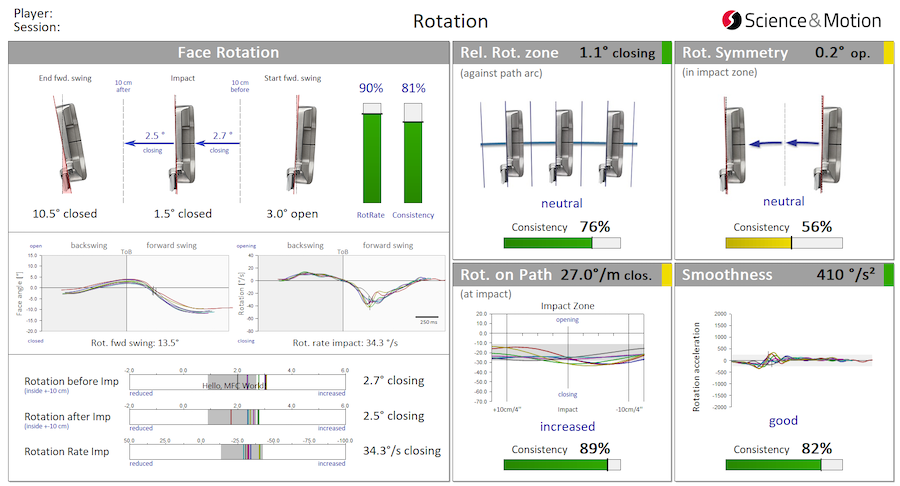Click the yellow status indicator beside Rot. Symmetry
This screenshot has width=900, height=486.
point(889,53)
